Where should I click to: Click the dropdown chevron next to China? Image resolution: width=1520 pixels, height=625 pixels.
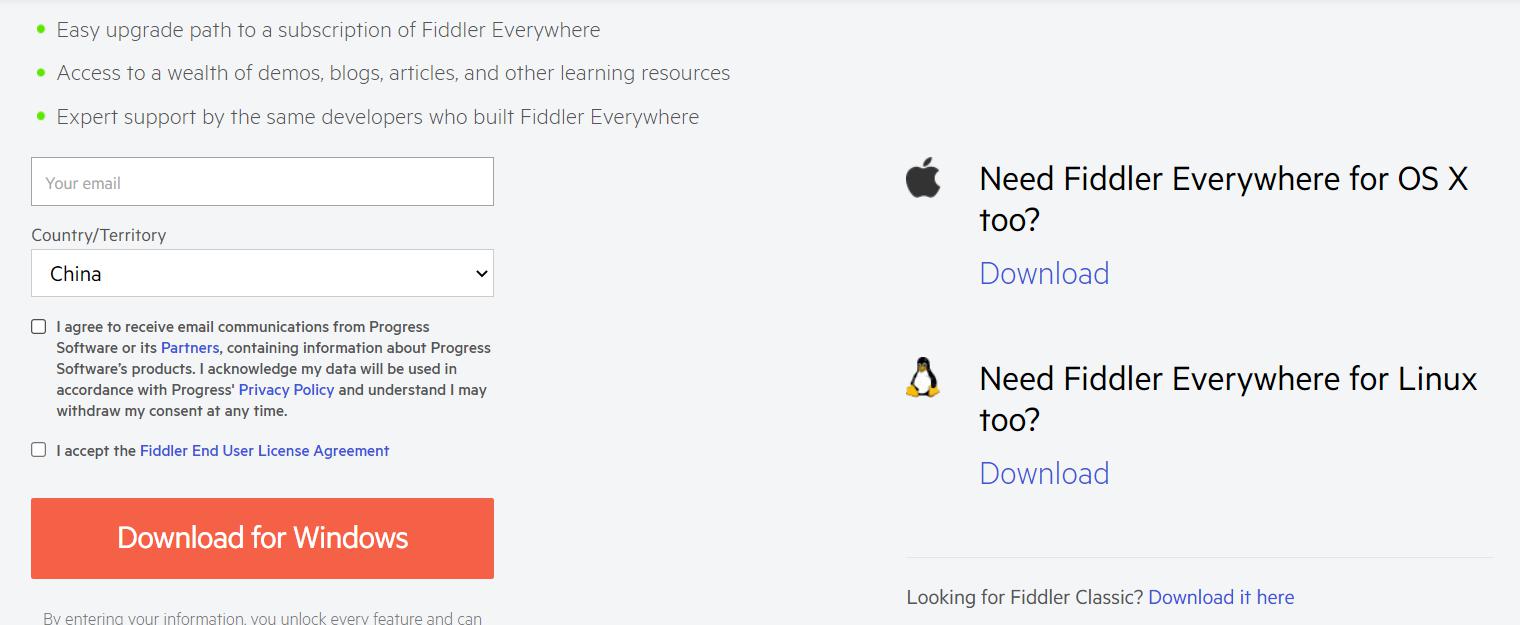point(480,272)
